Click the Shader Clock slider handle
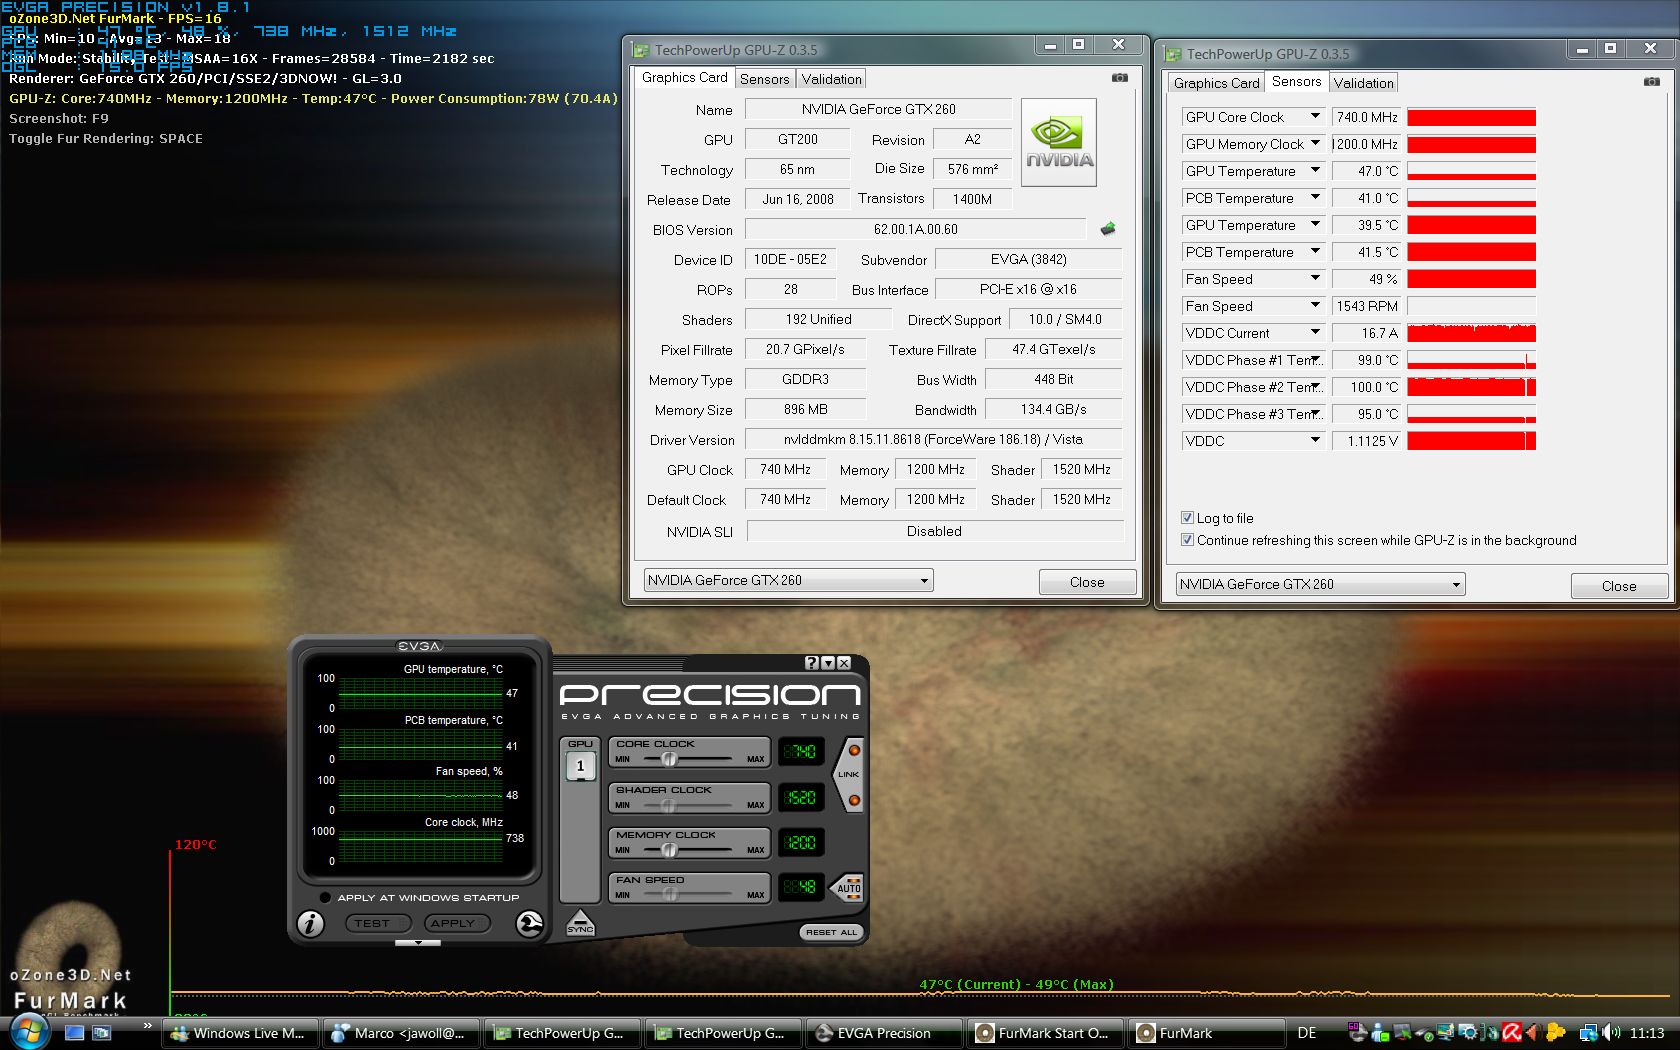This screenshot has height=1050, width=1680. [x=667, y=805]
